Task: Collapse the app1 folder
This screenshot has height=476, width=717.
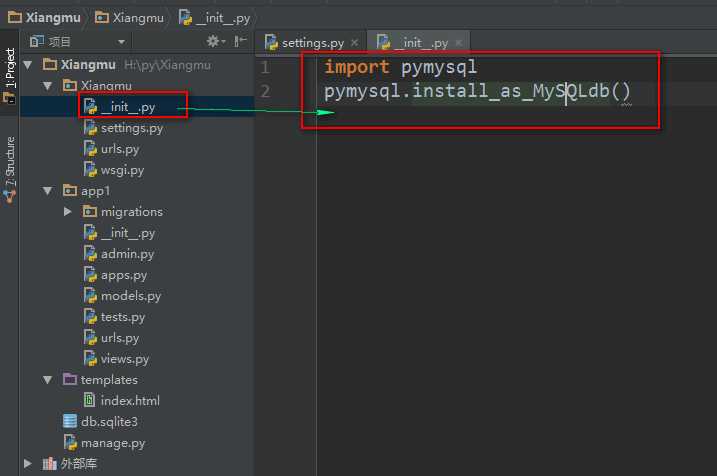Action: (x=48, y=191)
